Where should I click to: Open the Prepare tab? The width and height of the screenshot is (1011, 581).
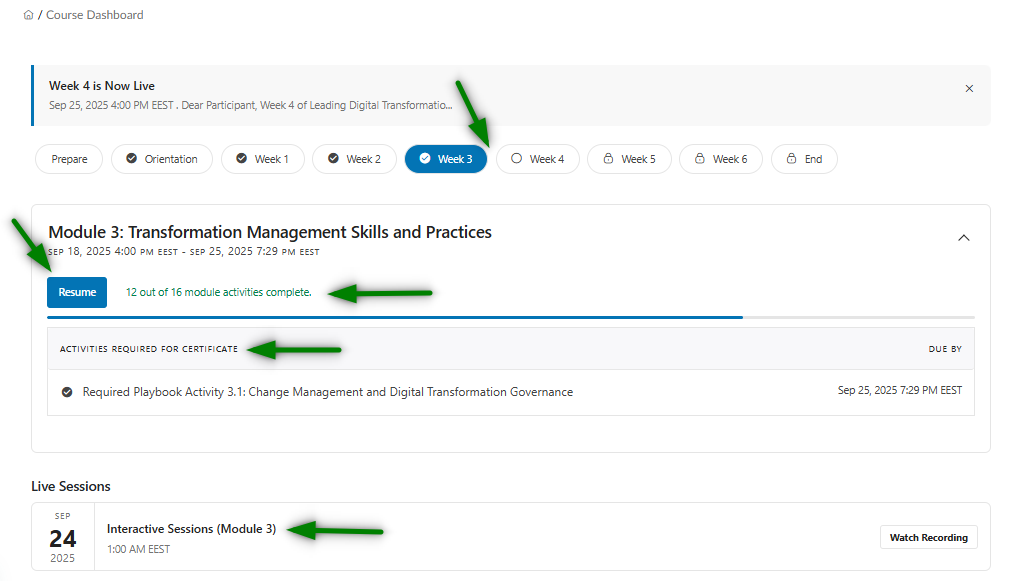(69, 159)
